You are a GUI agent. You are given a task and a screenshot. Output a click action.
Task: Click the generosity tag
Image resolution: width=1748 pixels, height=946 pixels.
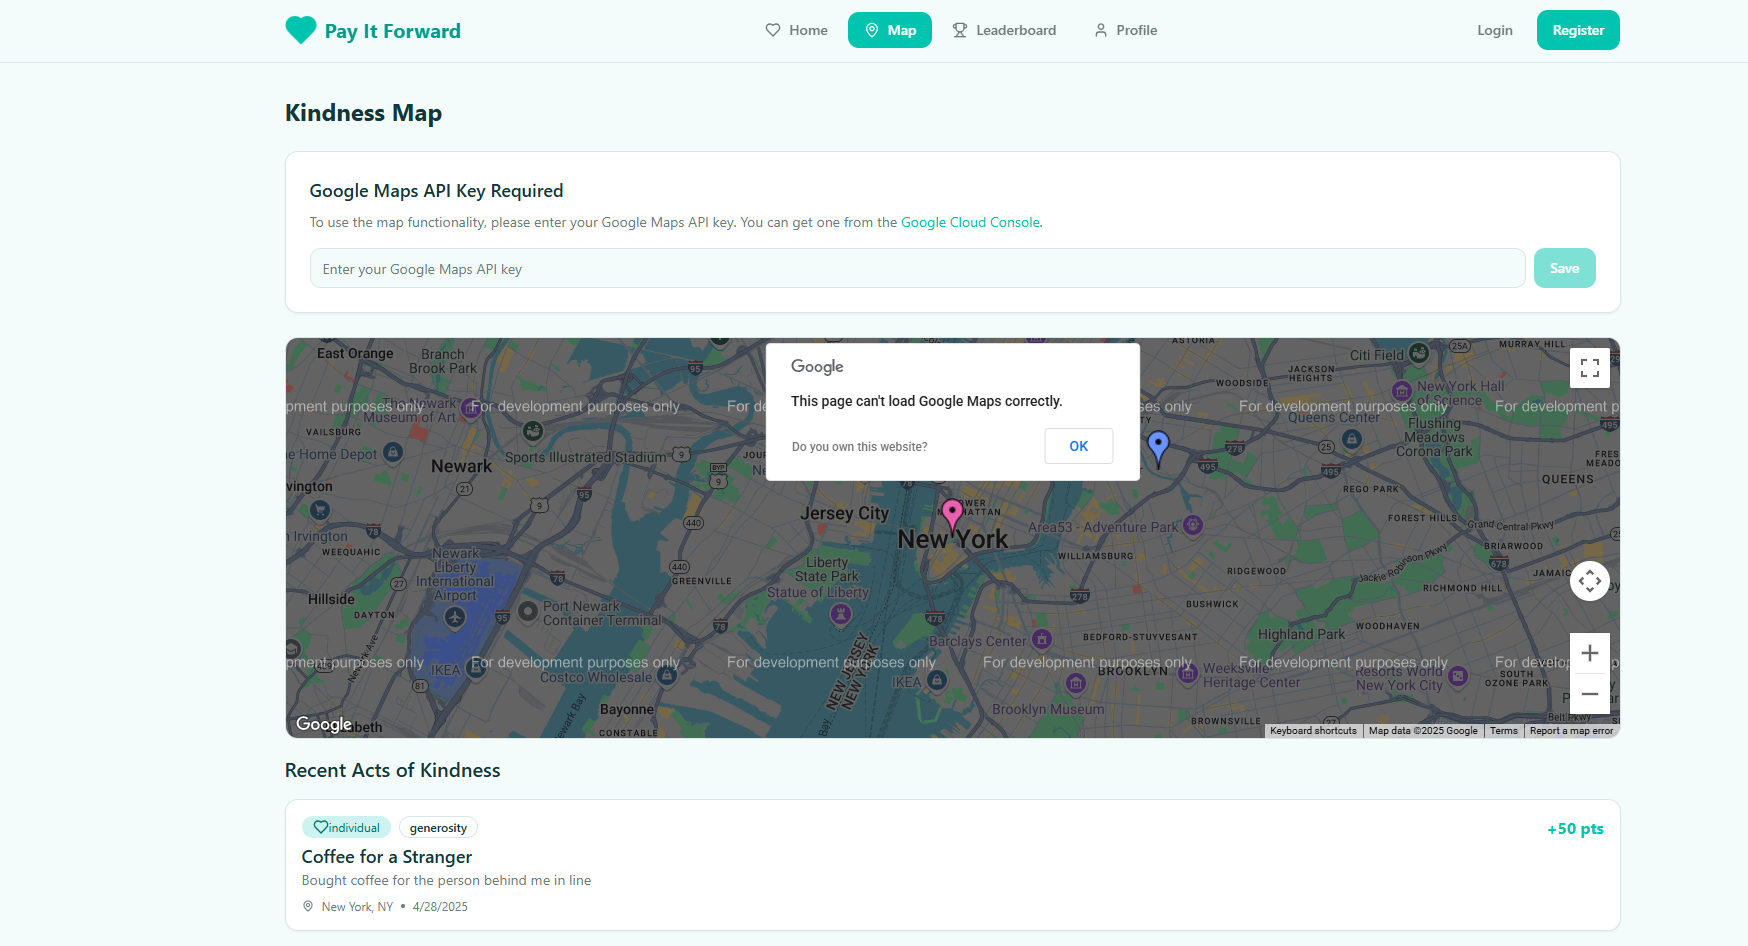click(438, 827)
